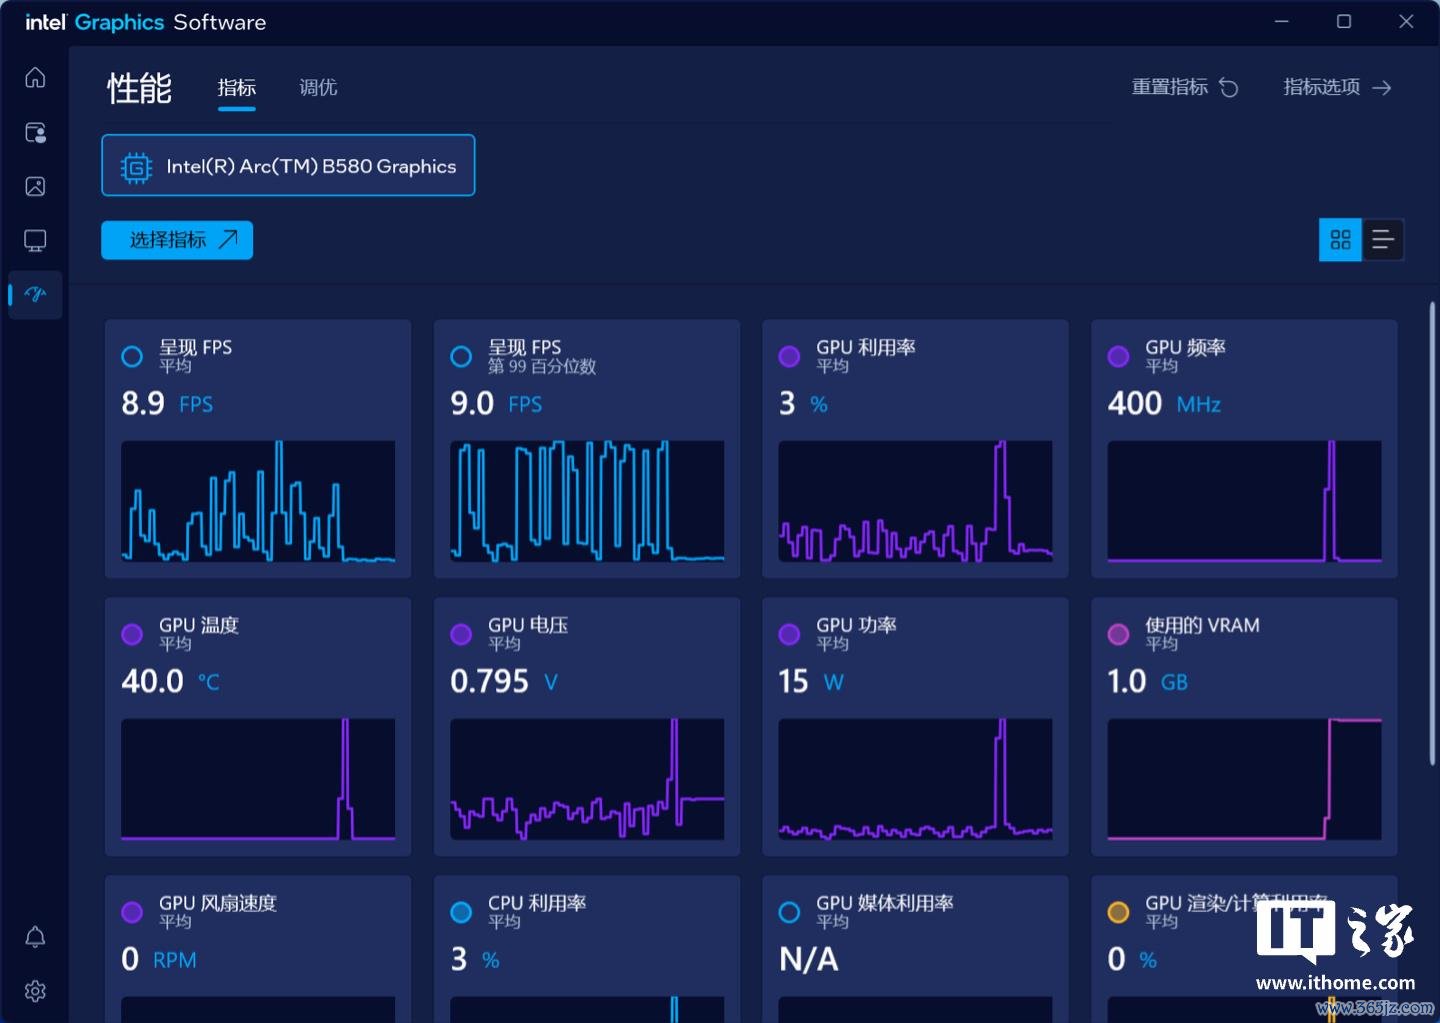This screenshot has height=1023, width=1440.
Task: Click color circle of GPU 电压 card
Action: tap(461, 634)
